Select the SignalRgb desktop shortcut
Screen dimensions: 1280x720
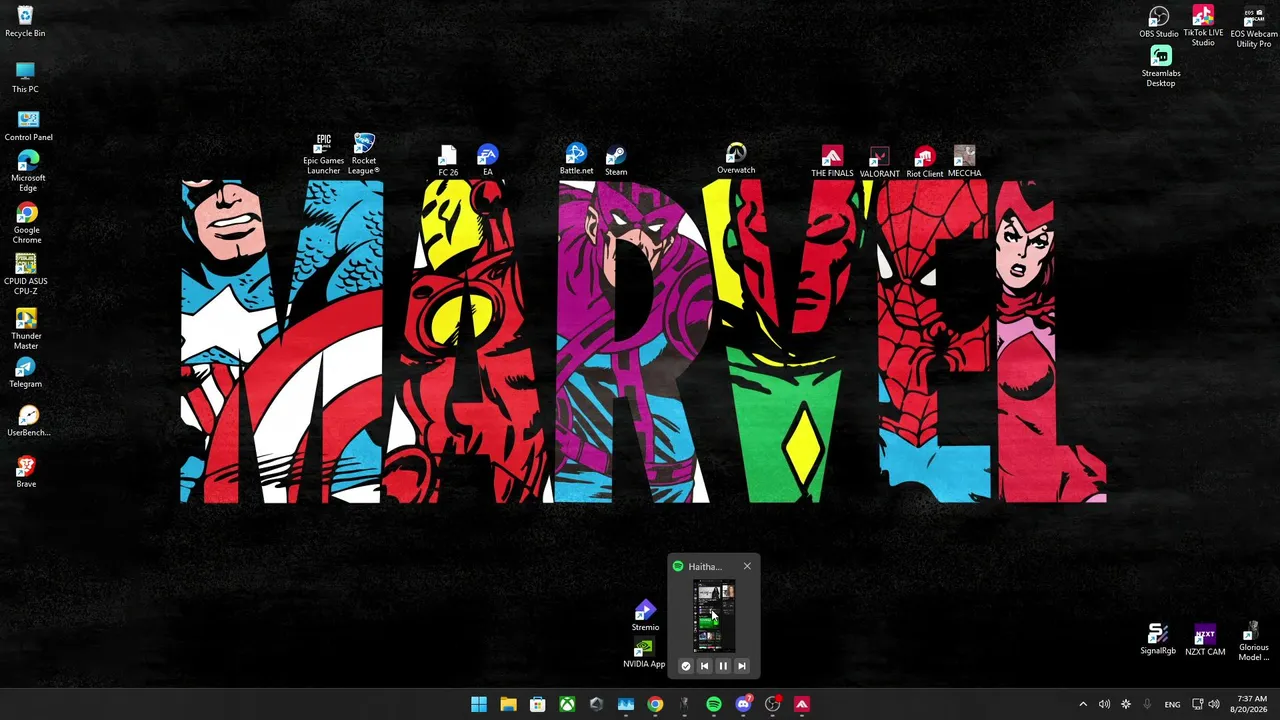(1158, 640)
